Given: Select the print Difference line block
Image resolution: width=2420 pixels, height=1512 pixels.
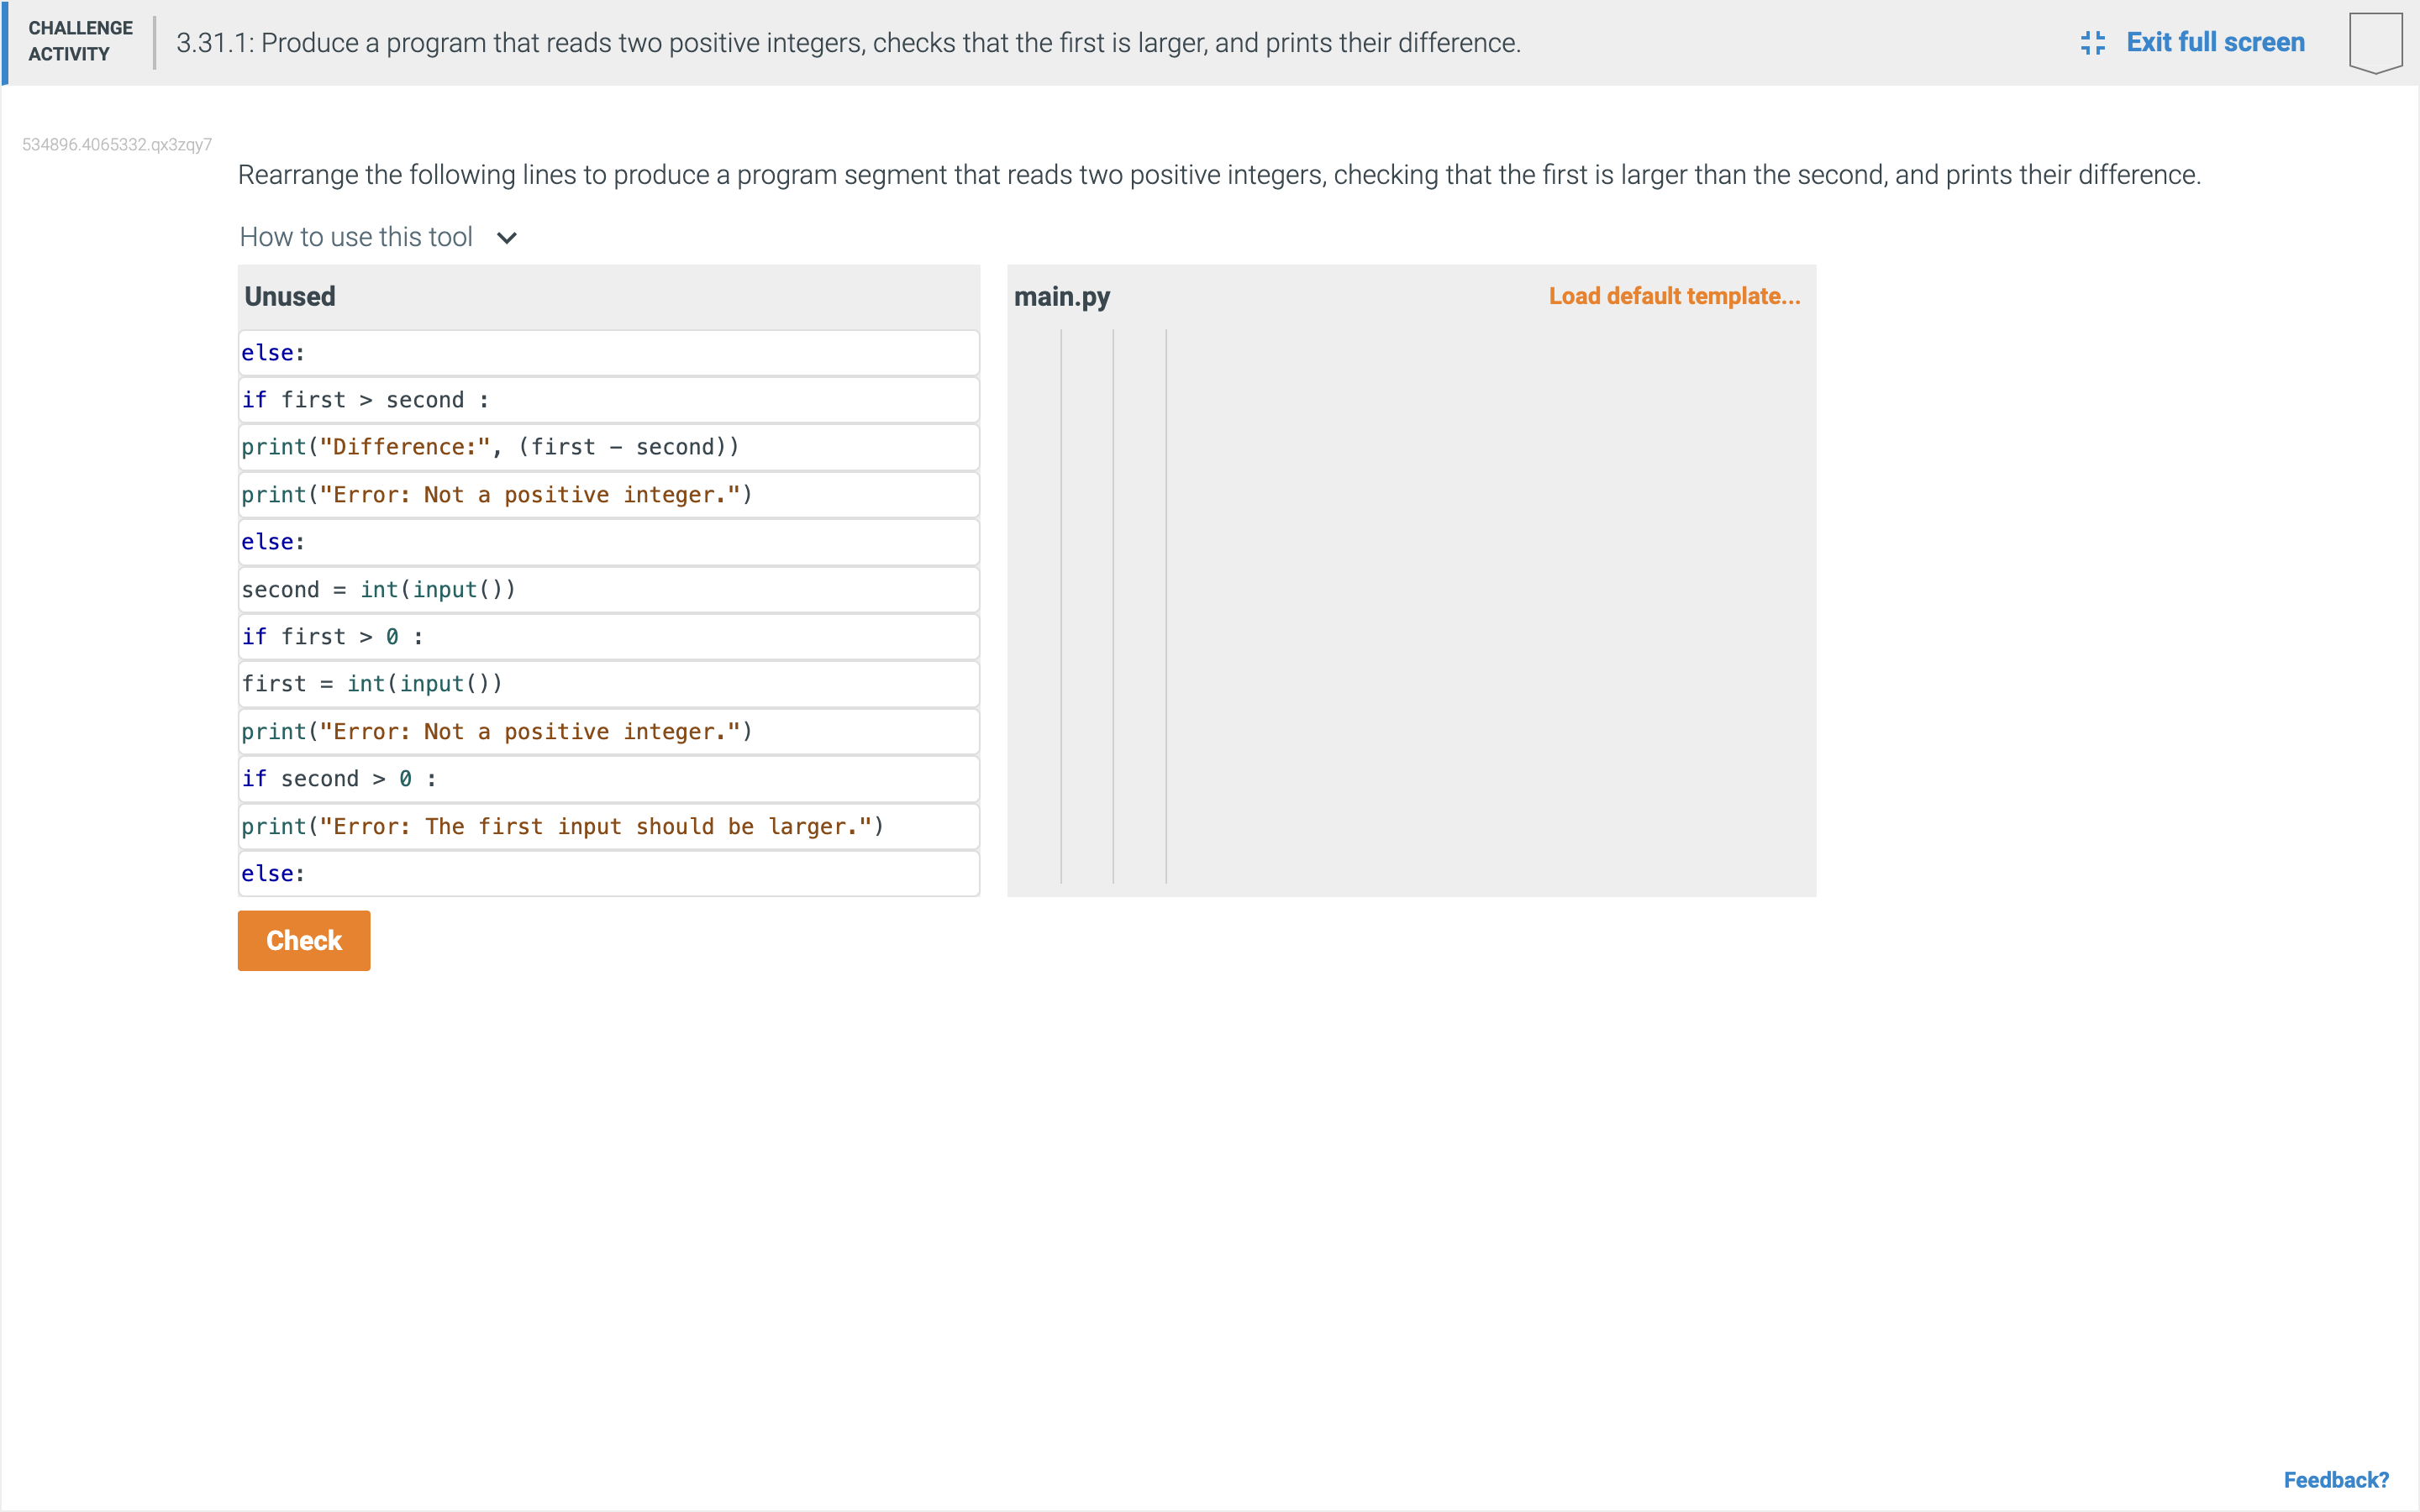Looking at the screenshot, I should click(x=609, y=447).
